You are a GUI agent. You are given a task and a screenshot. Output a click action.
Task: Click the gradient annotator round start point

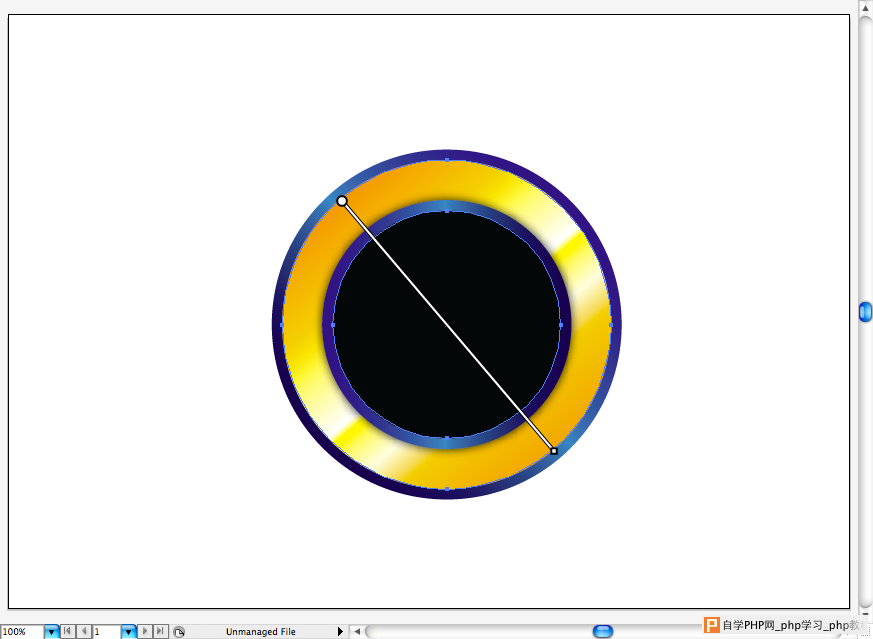pyautogui.click(x=342, y=201)
